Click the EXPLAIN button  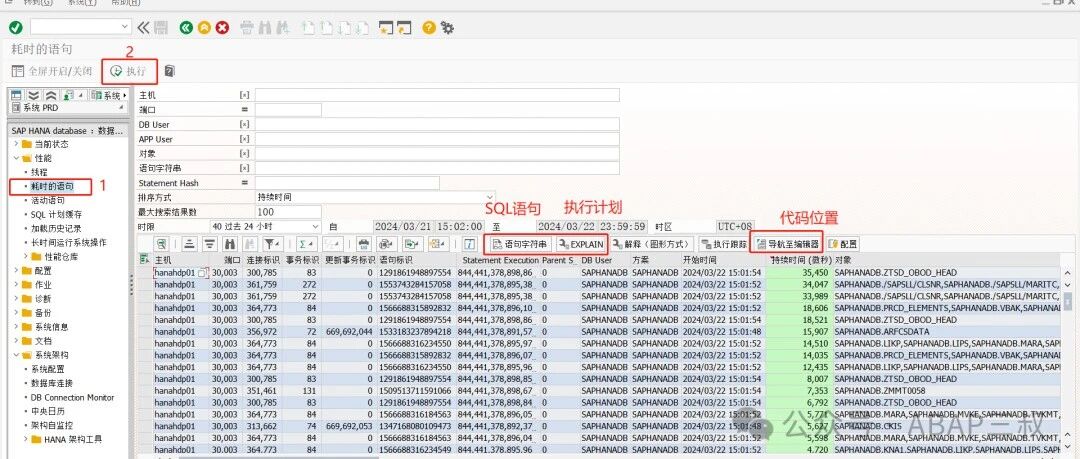(x=582, y=244)
